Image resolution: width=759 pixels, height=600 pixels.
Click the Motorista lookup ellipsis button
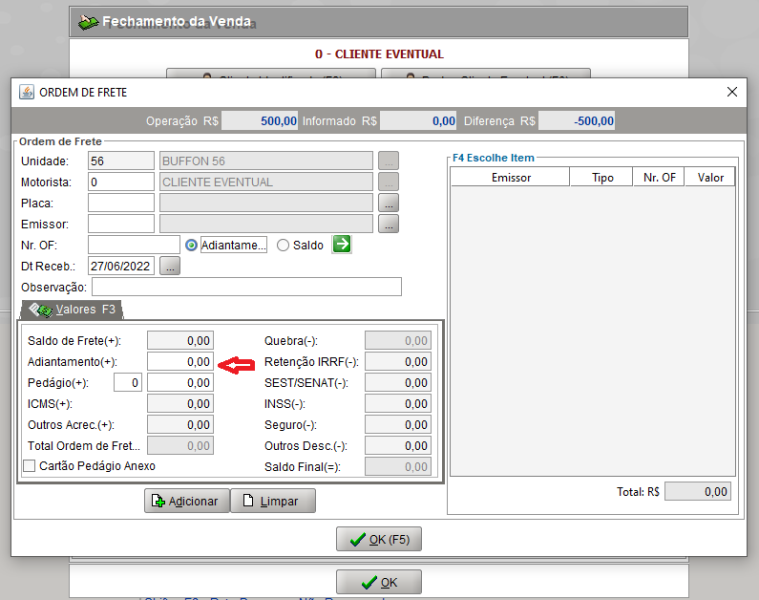(x=388, y=182)
